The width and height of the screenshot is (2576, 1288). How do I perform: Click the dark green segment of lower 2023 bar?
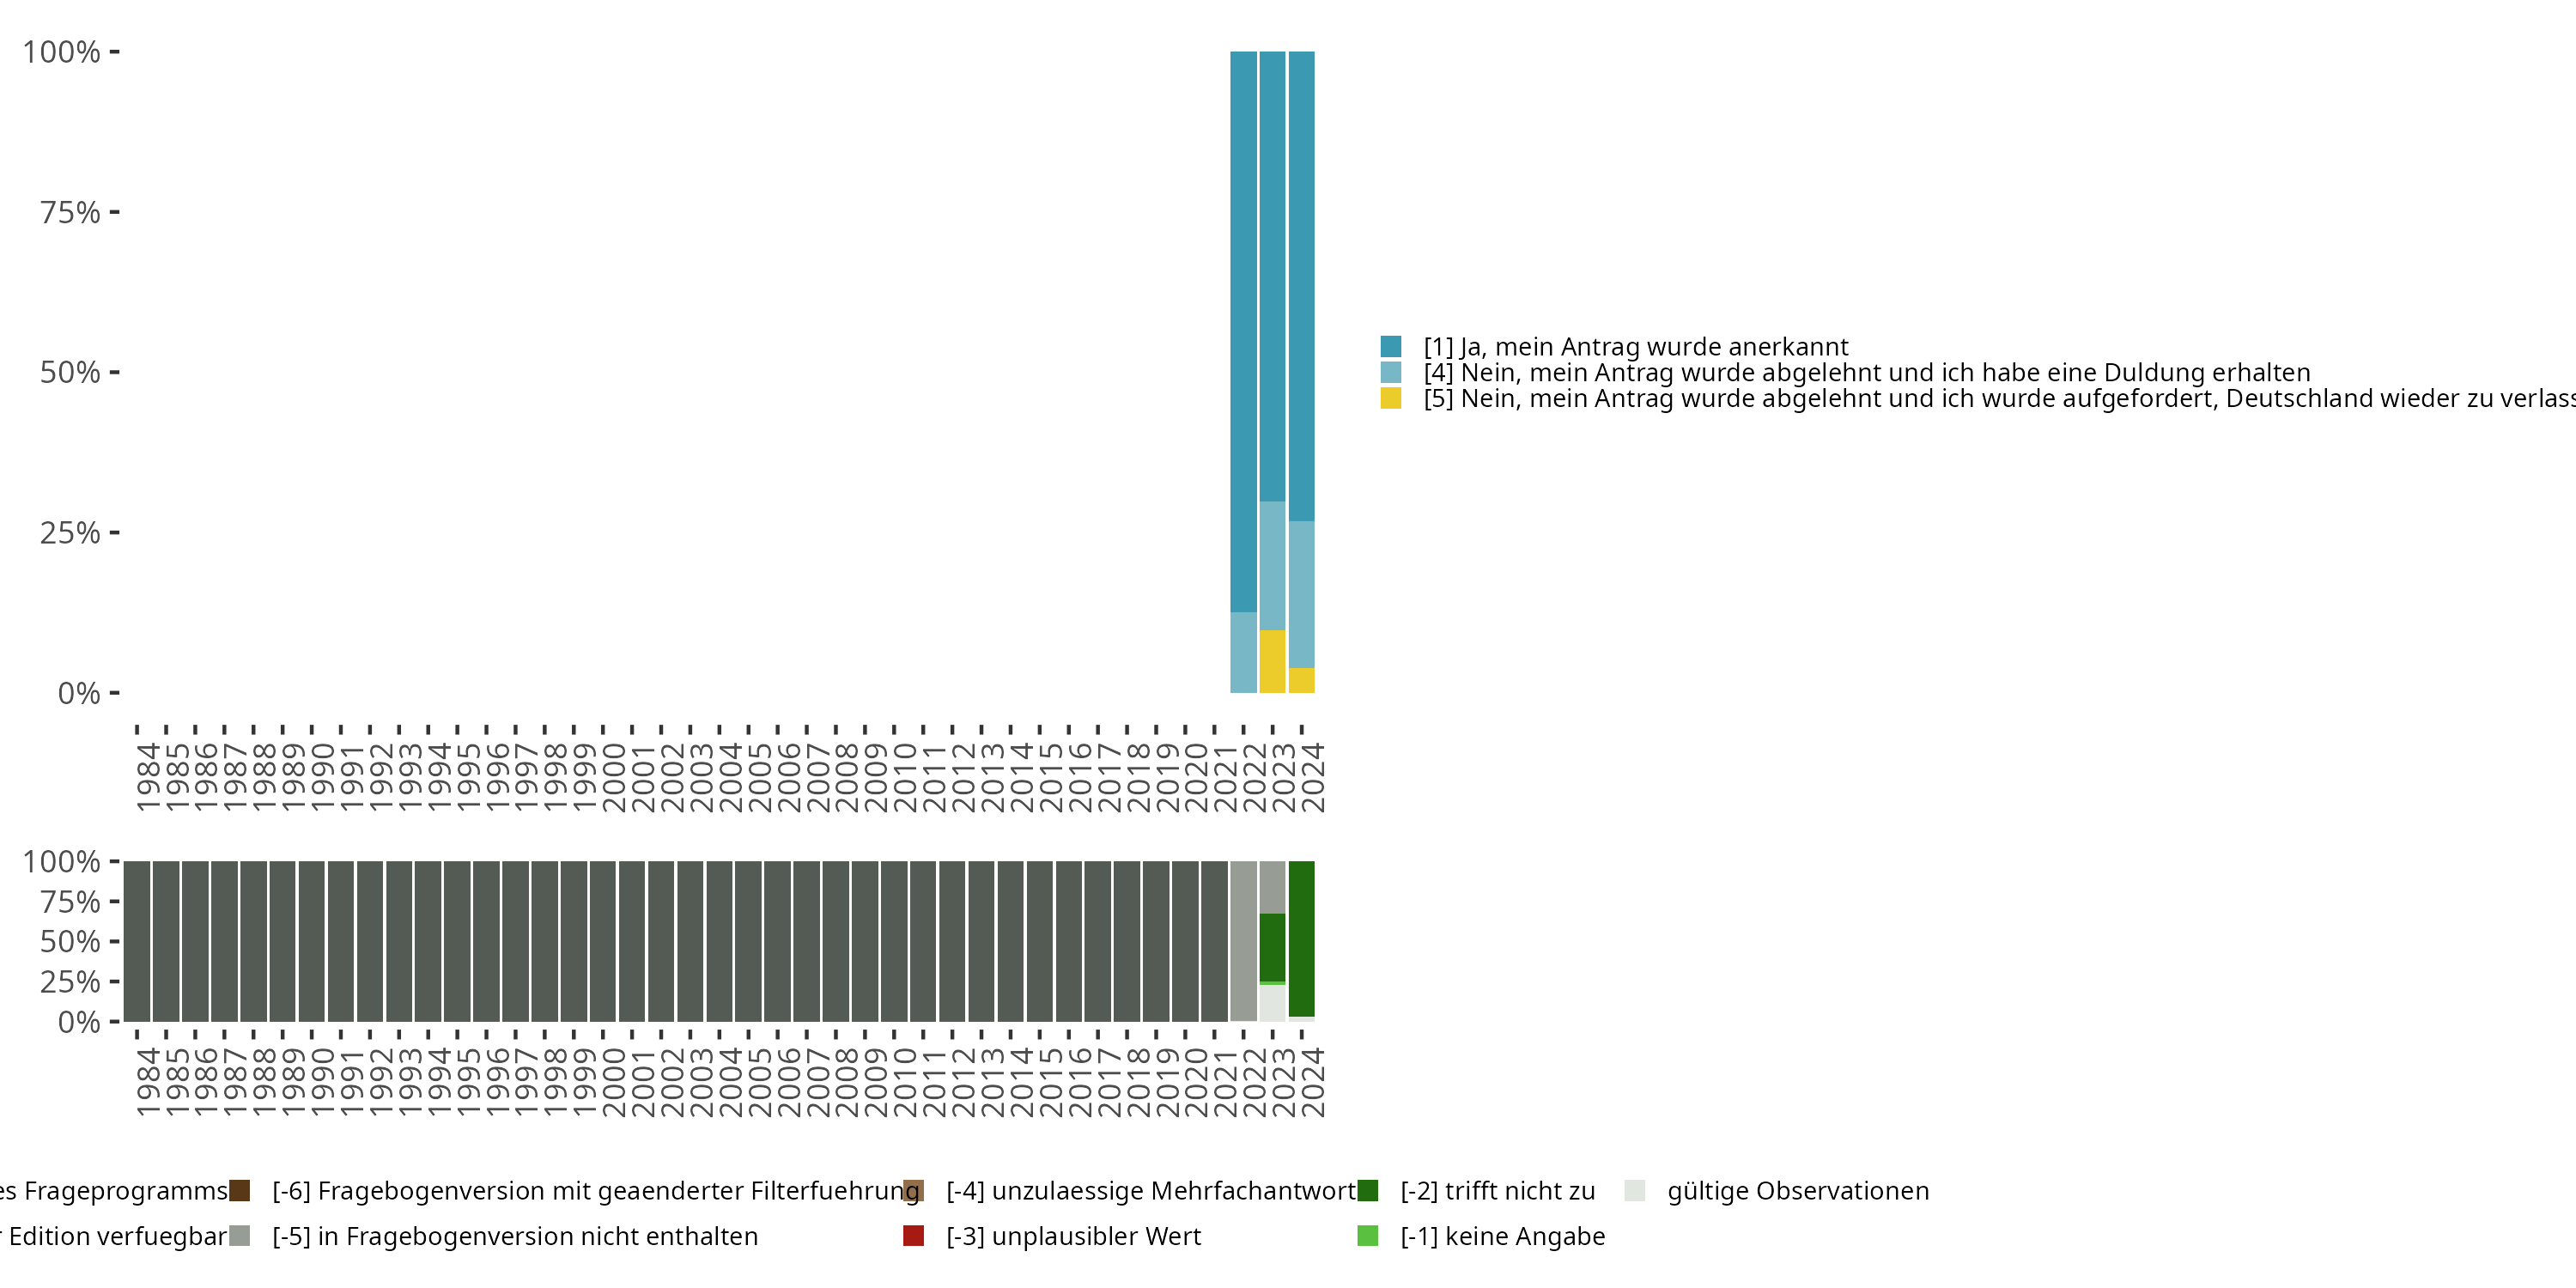pos(1272,947)
